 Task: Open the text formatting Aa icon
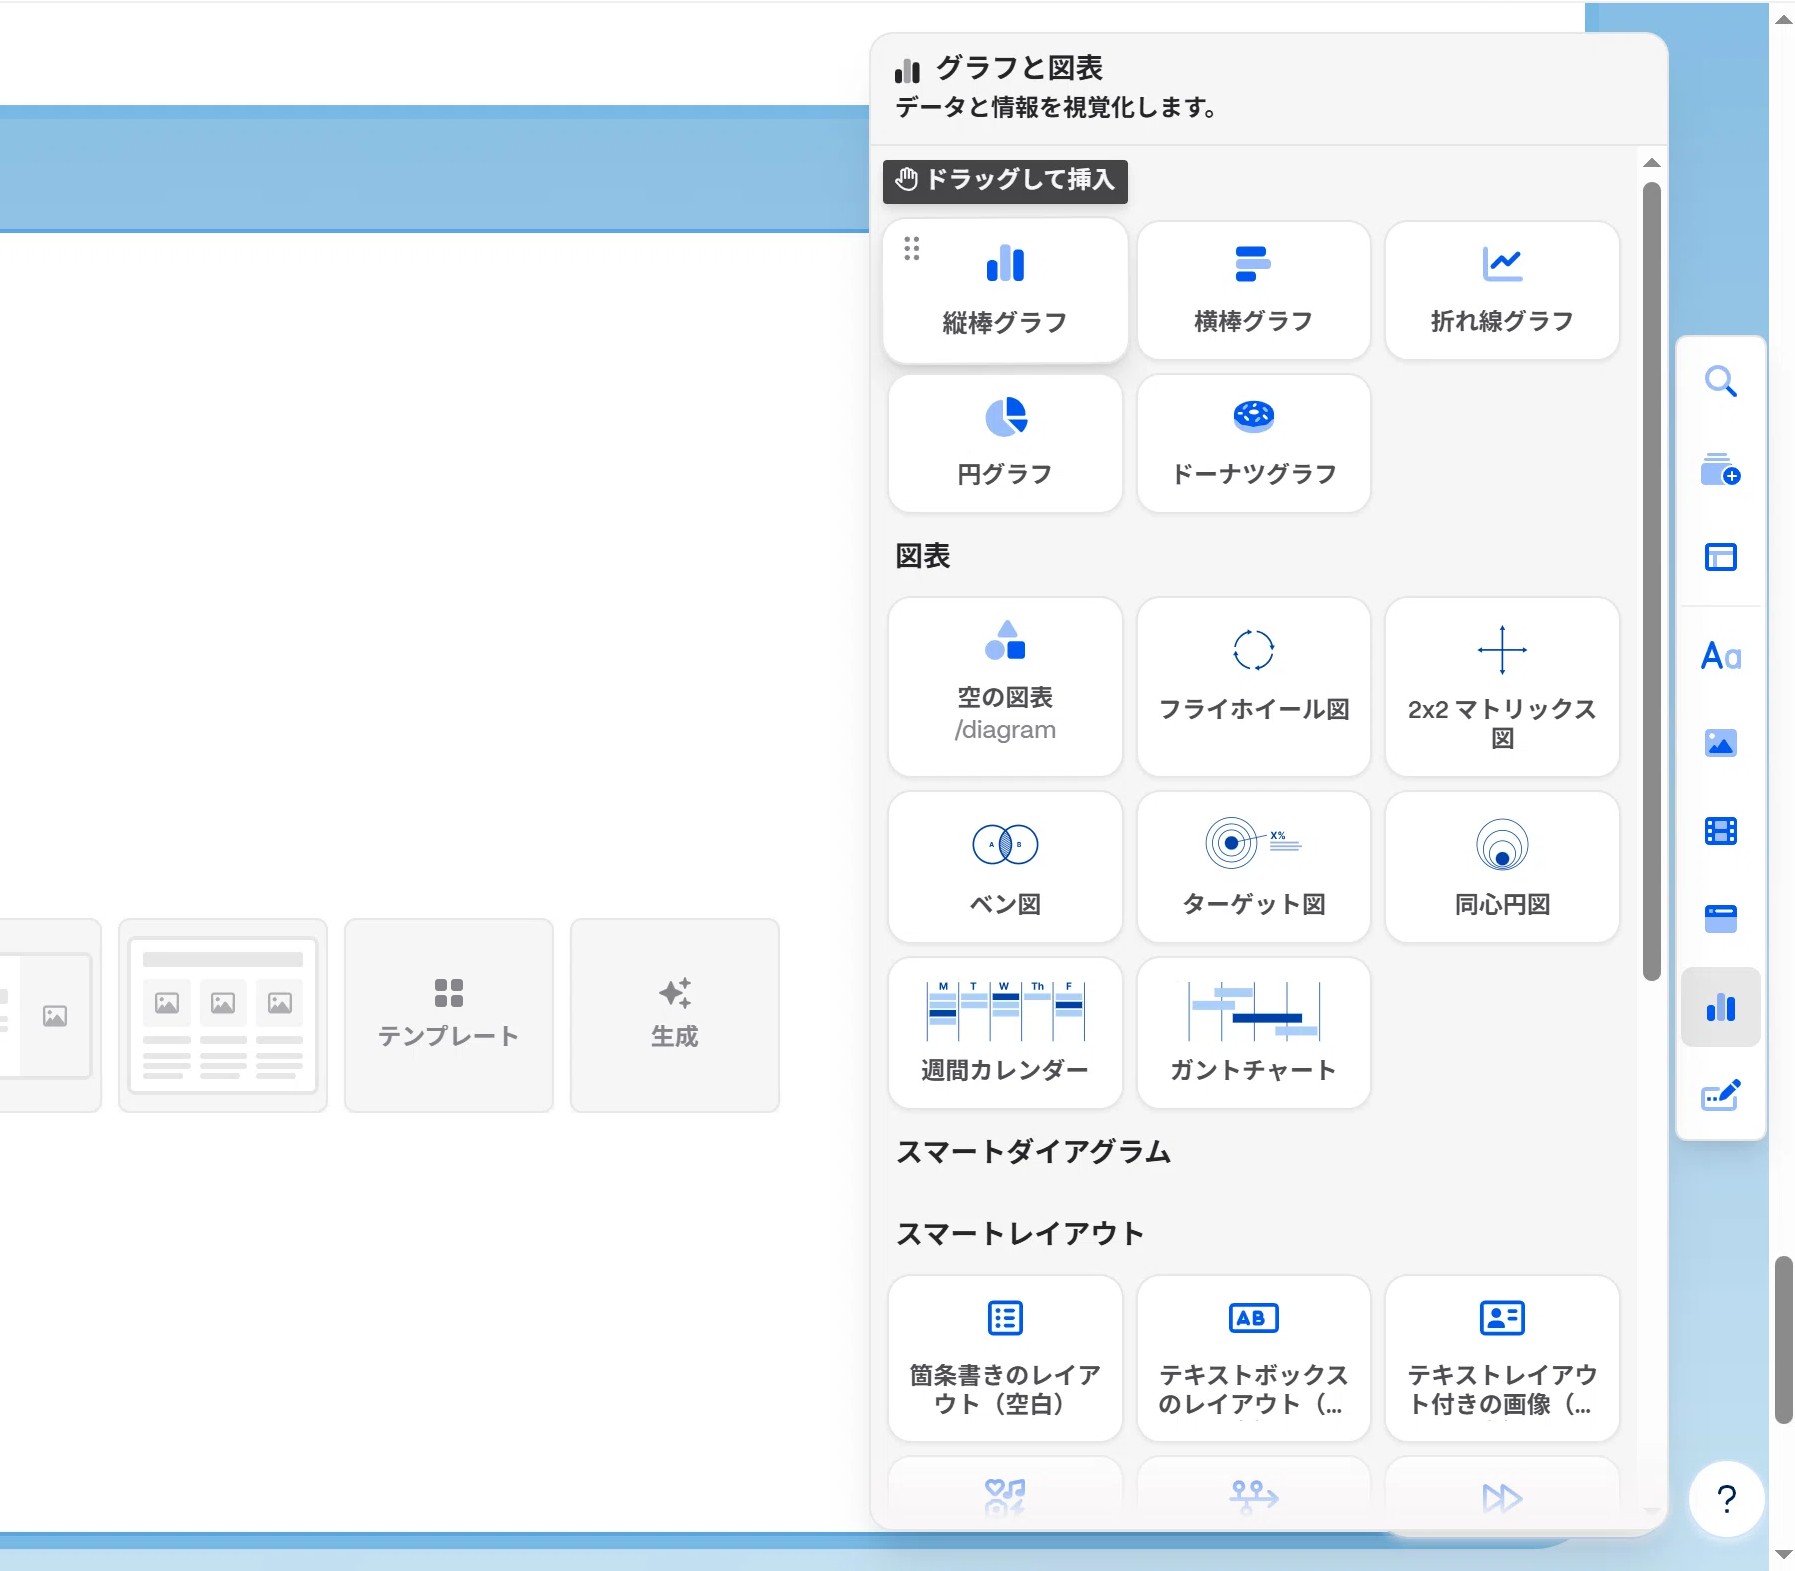(1720, 656)
